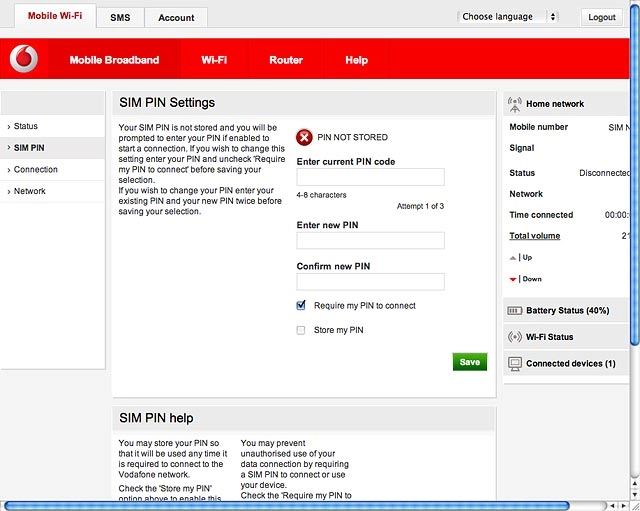Screen dimensions: 640x511
Task: Expand the Battery Status (40%) panel
Action: (566, 311)
